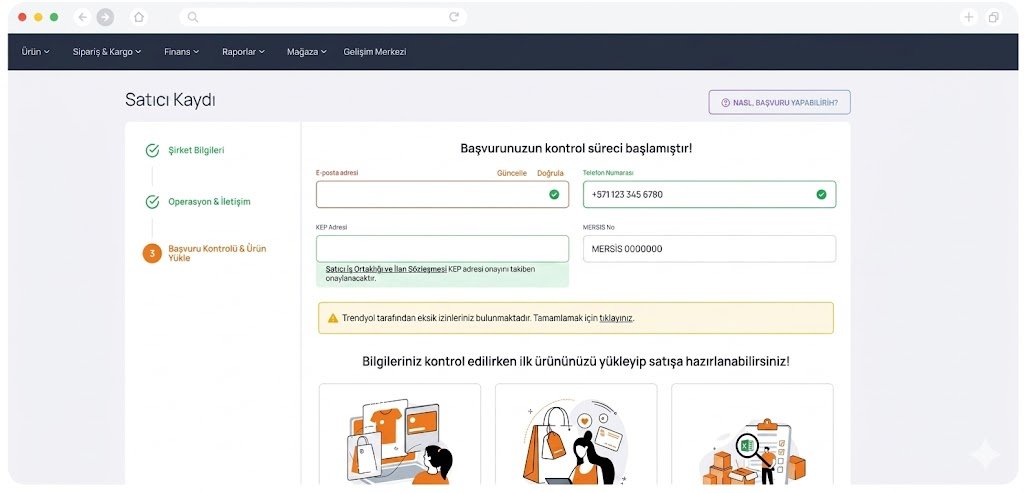Select the Şirket Bilgileri completed step

tap(195, 150)
